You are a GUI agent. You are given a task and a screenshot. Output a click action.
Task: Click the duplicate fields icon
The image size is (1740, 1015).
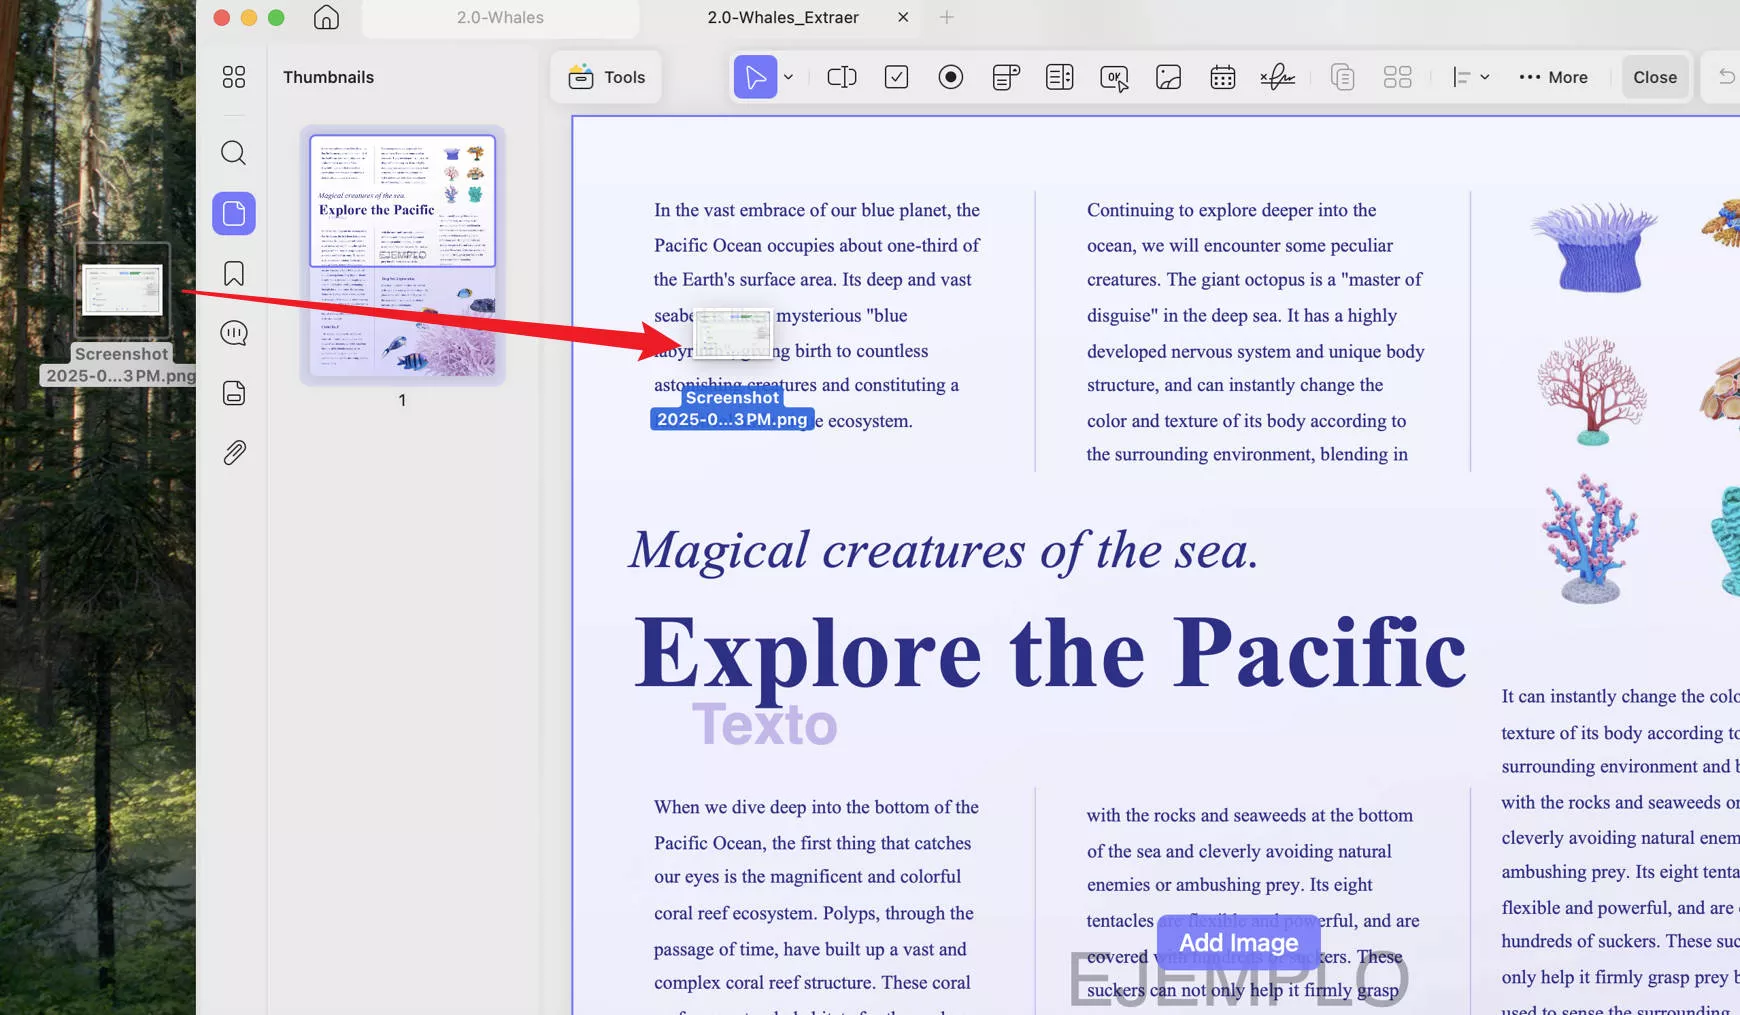click(1342, 77)
